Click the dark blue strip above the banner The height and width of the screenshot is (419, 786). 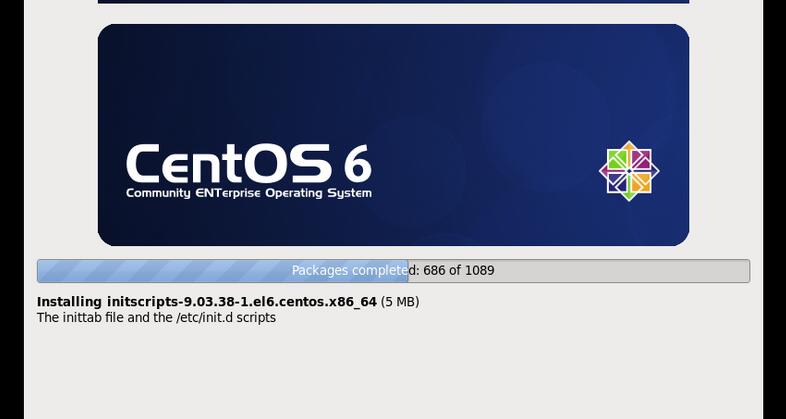point(393,1)
